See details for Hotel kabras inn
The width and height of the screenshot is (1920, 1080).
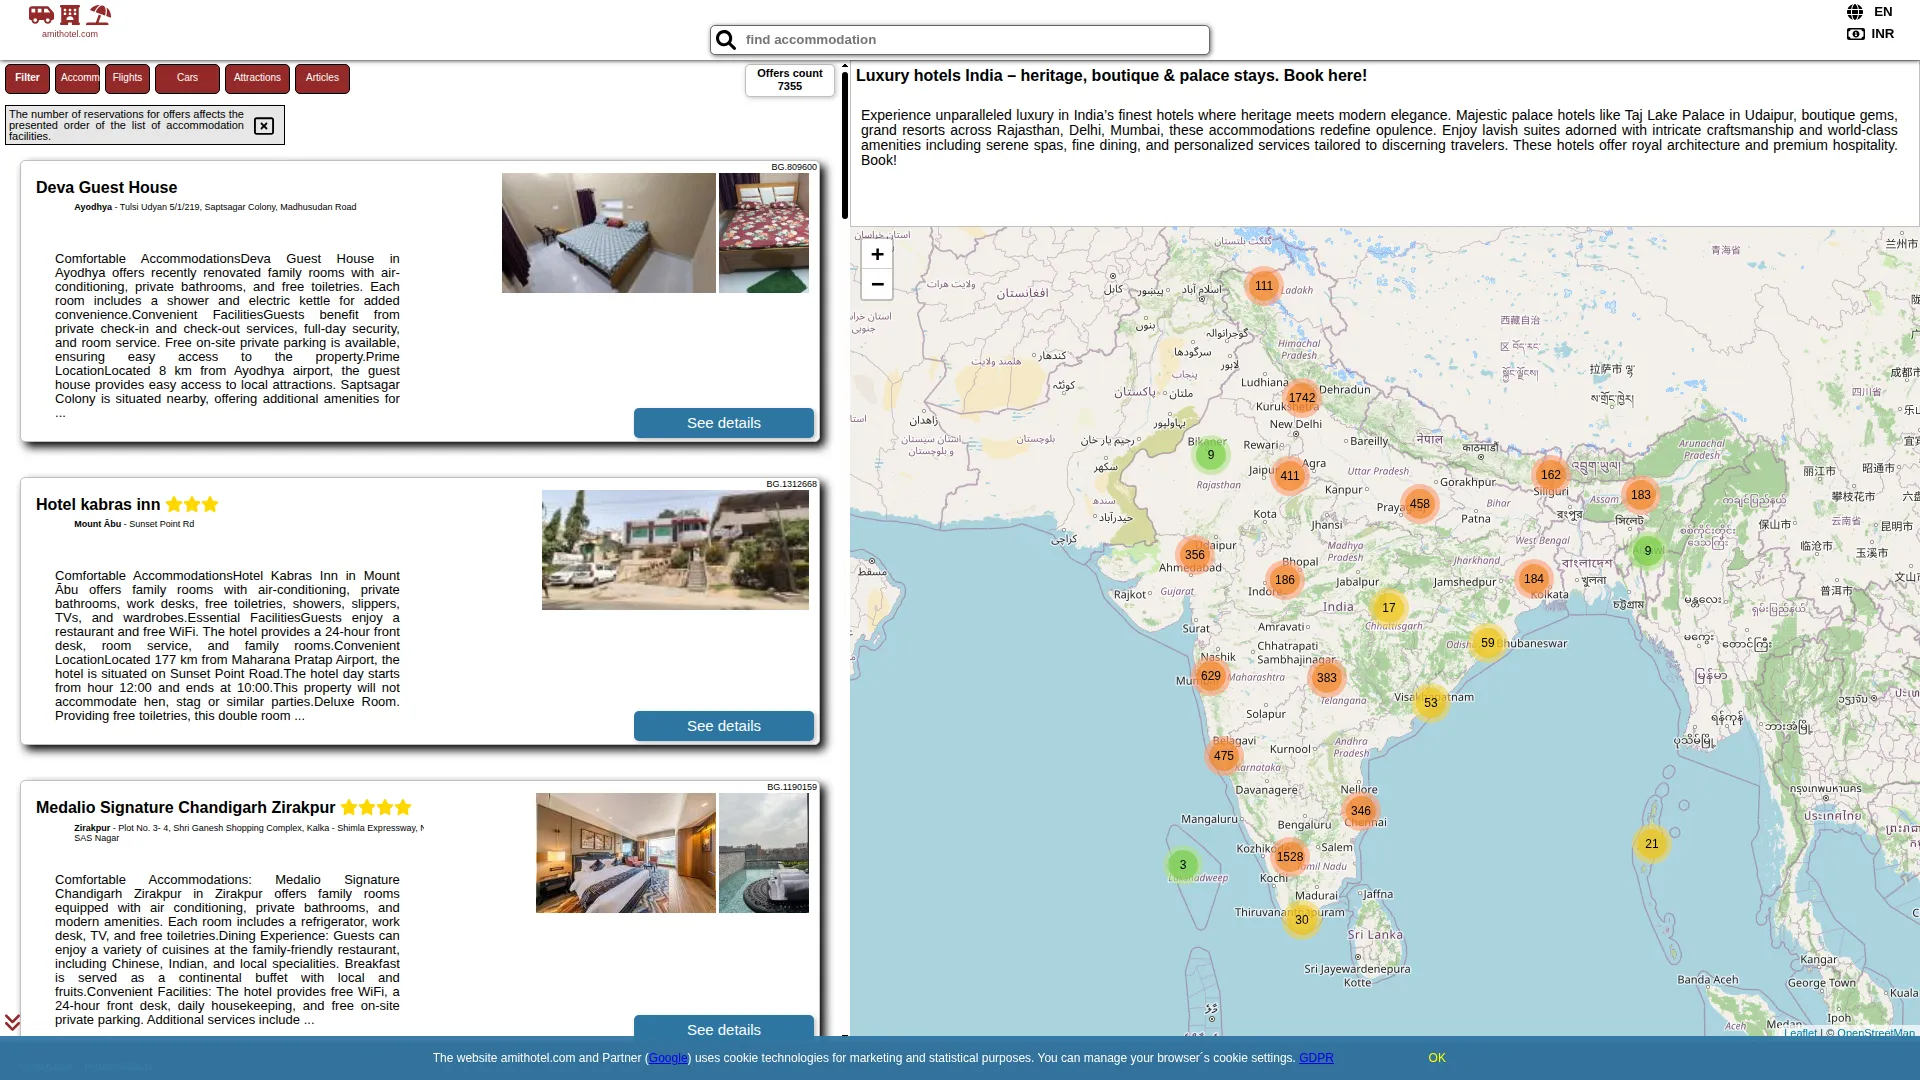point(724,726)
